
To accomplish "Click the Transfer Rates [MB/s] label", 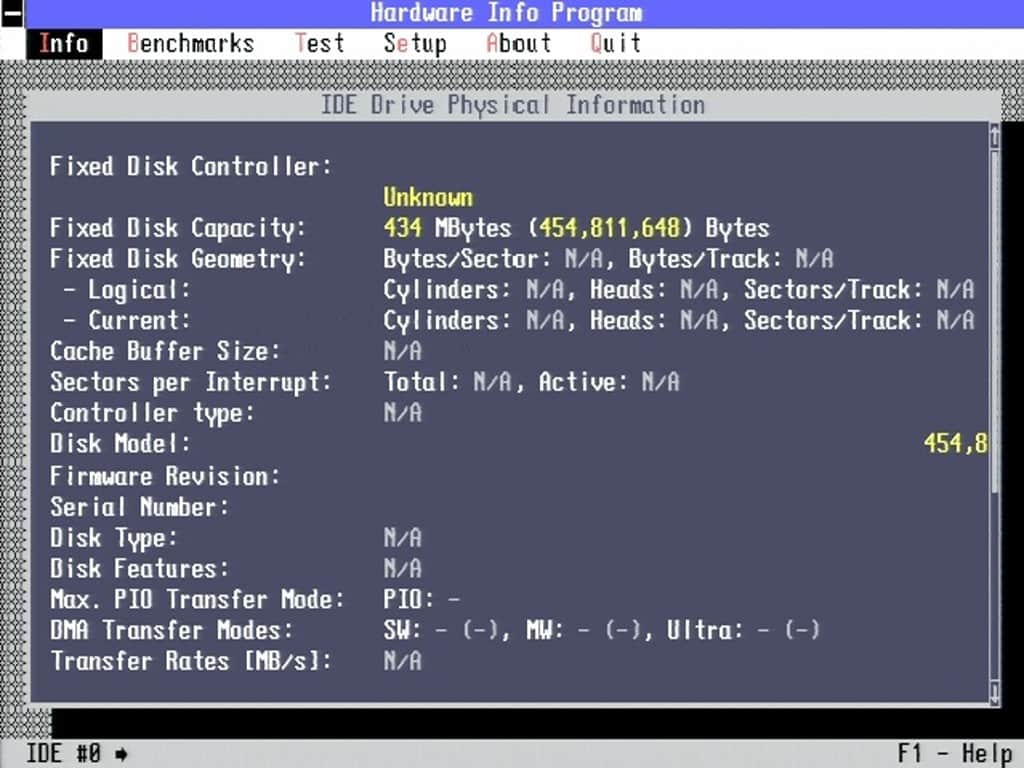I will [191, 662].
